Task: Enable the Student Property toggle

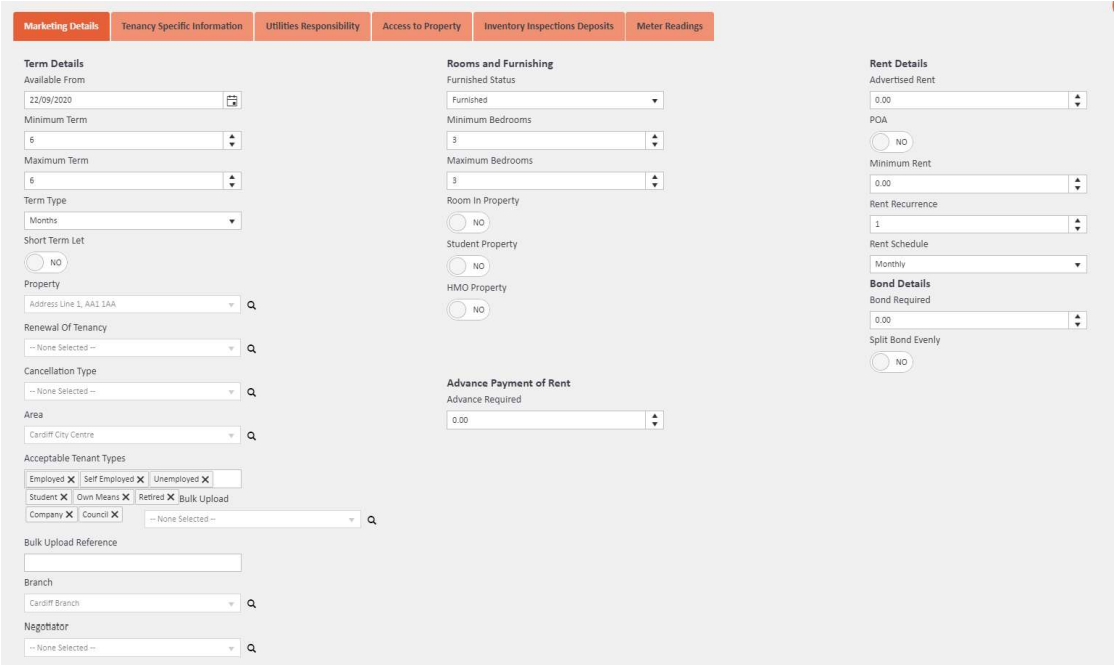Action: click(x=468, y=266)
